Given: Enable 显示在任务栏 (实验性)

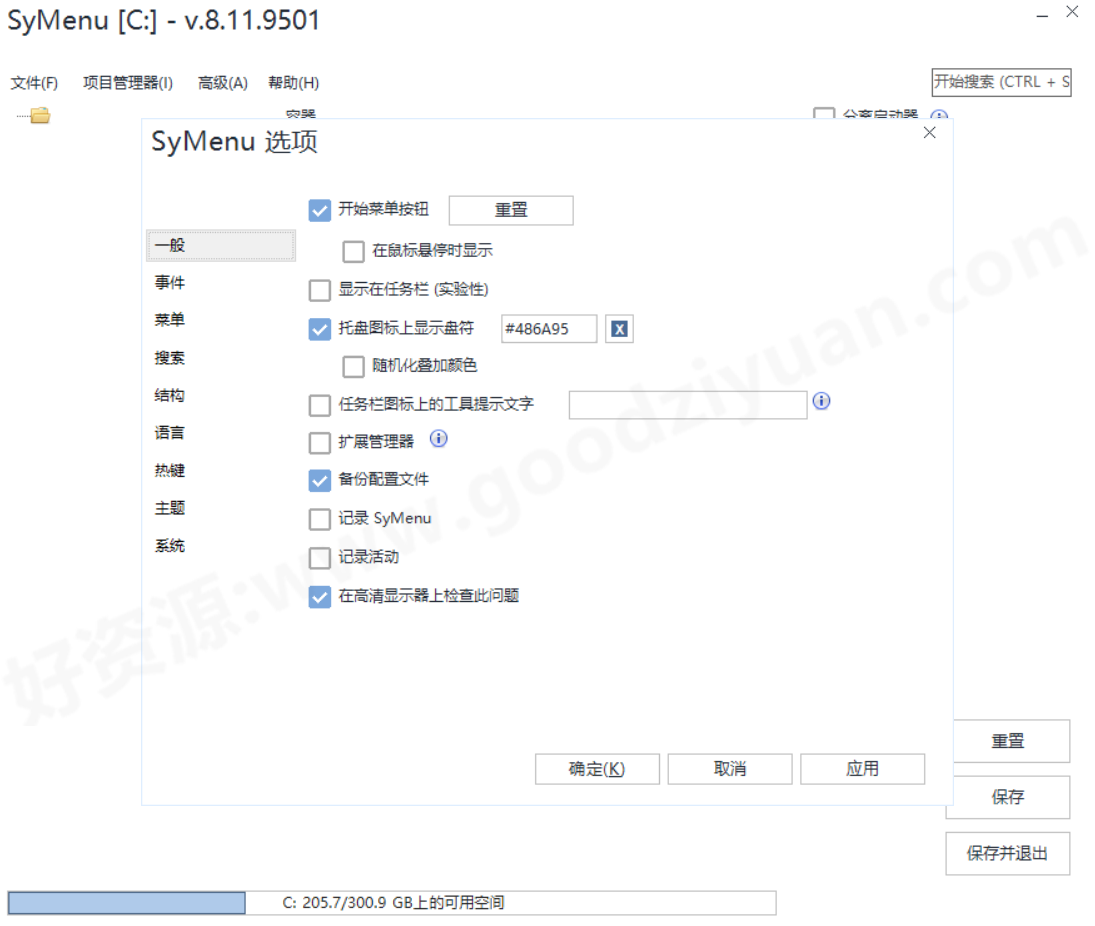Looking at the screenshot, I should pyautogui.click(x=319, y=290).
